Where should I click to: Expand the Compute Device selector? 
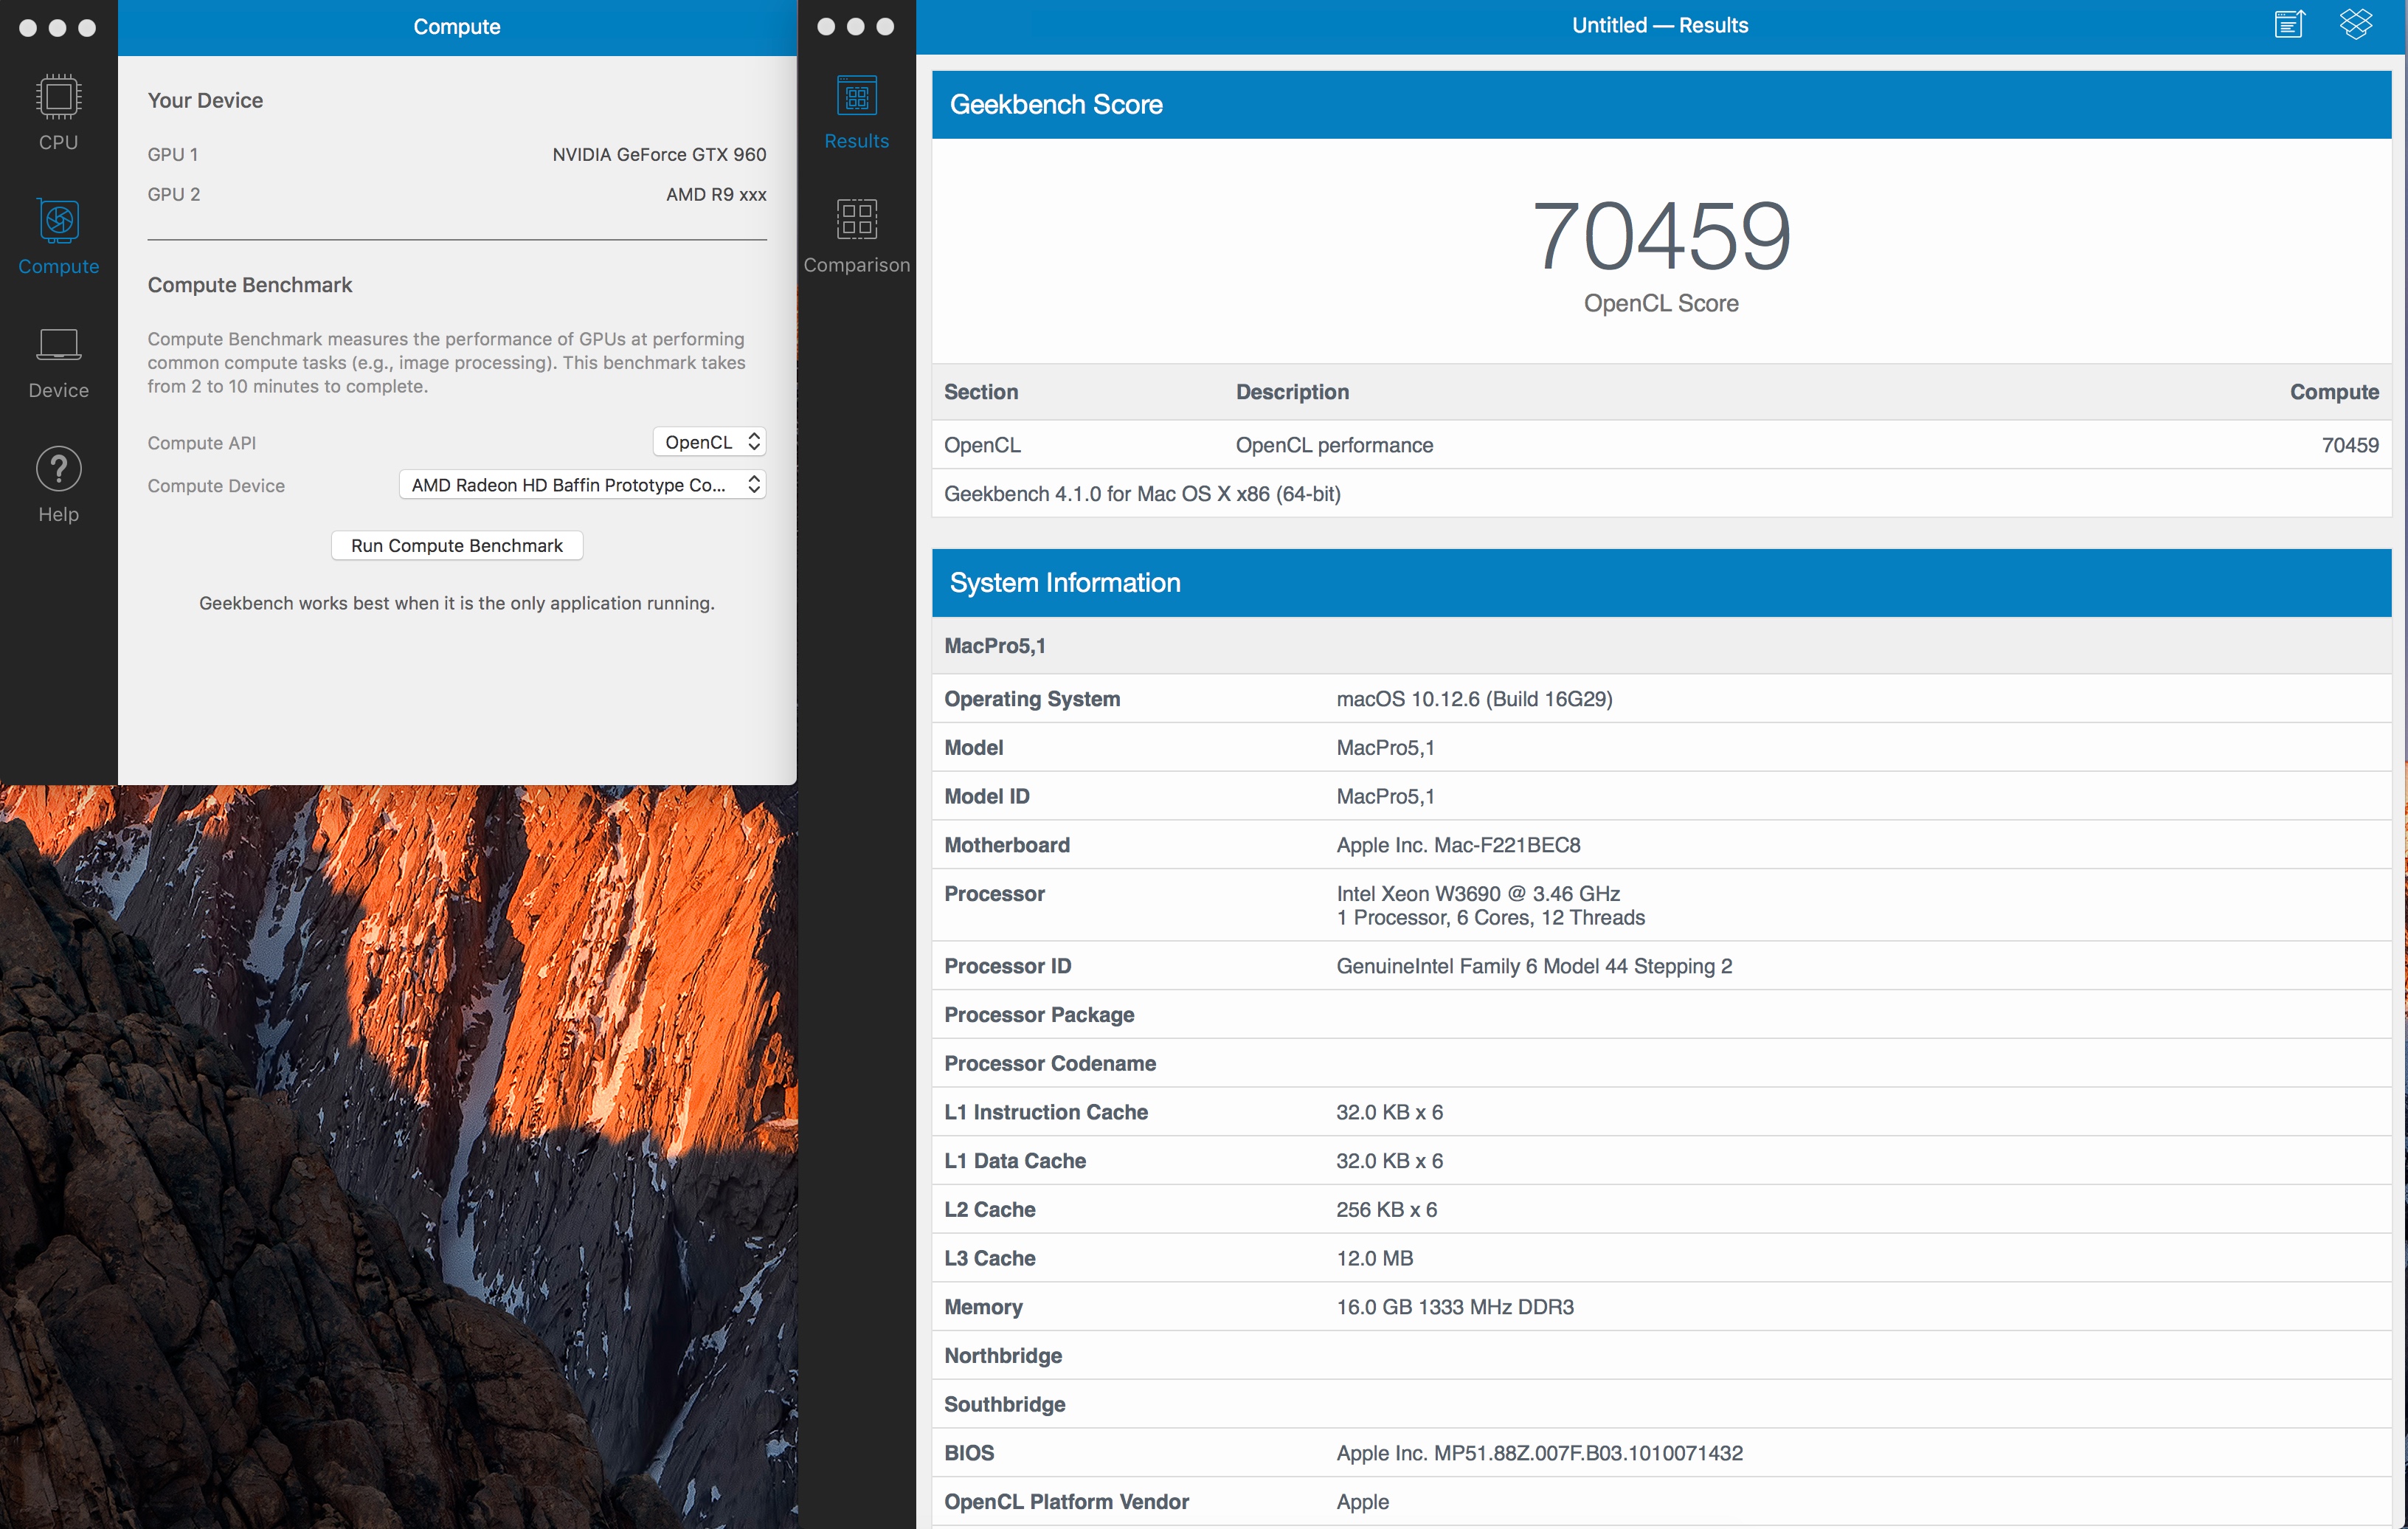click(582, 485)
